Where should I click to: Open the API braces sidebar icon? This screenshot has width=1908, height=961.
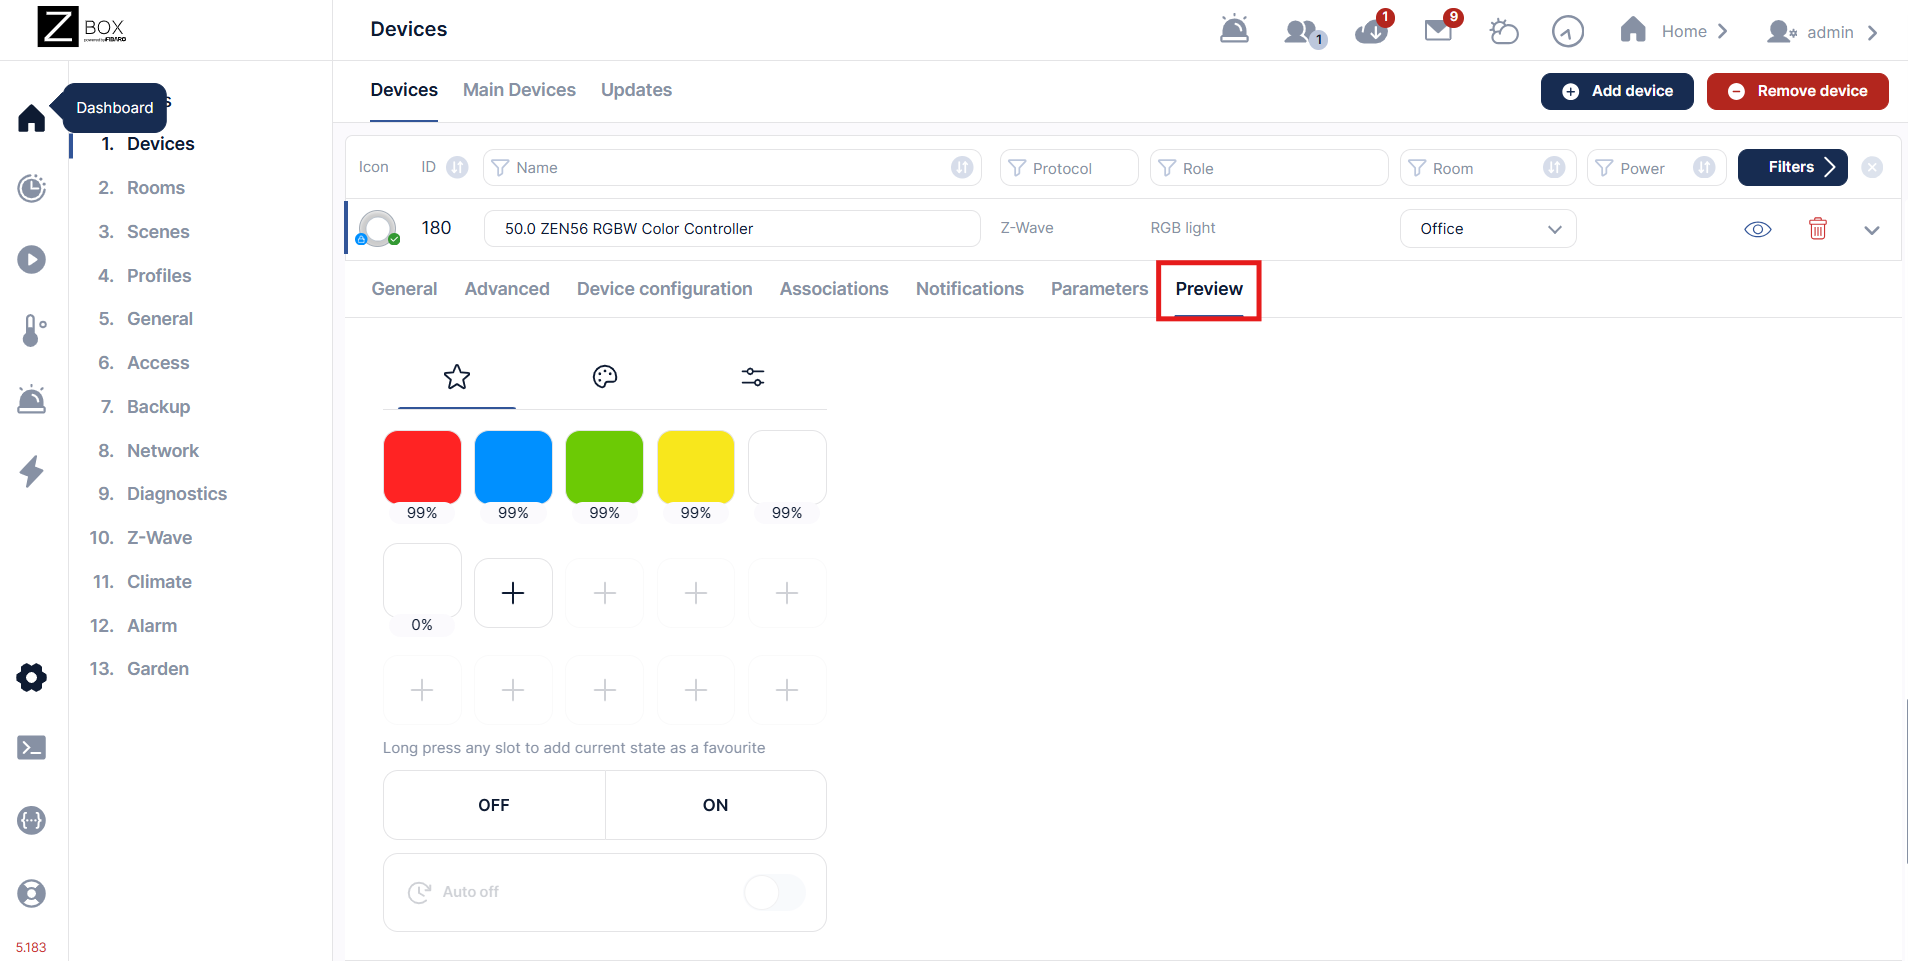coord(32,821)
